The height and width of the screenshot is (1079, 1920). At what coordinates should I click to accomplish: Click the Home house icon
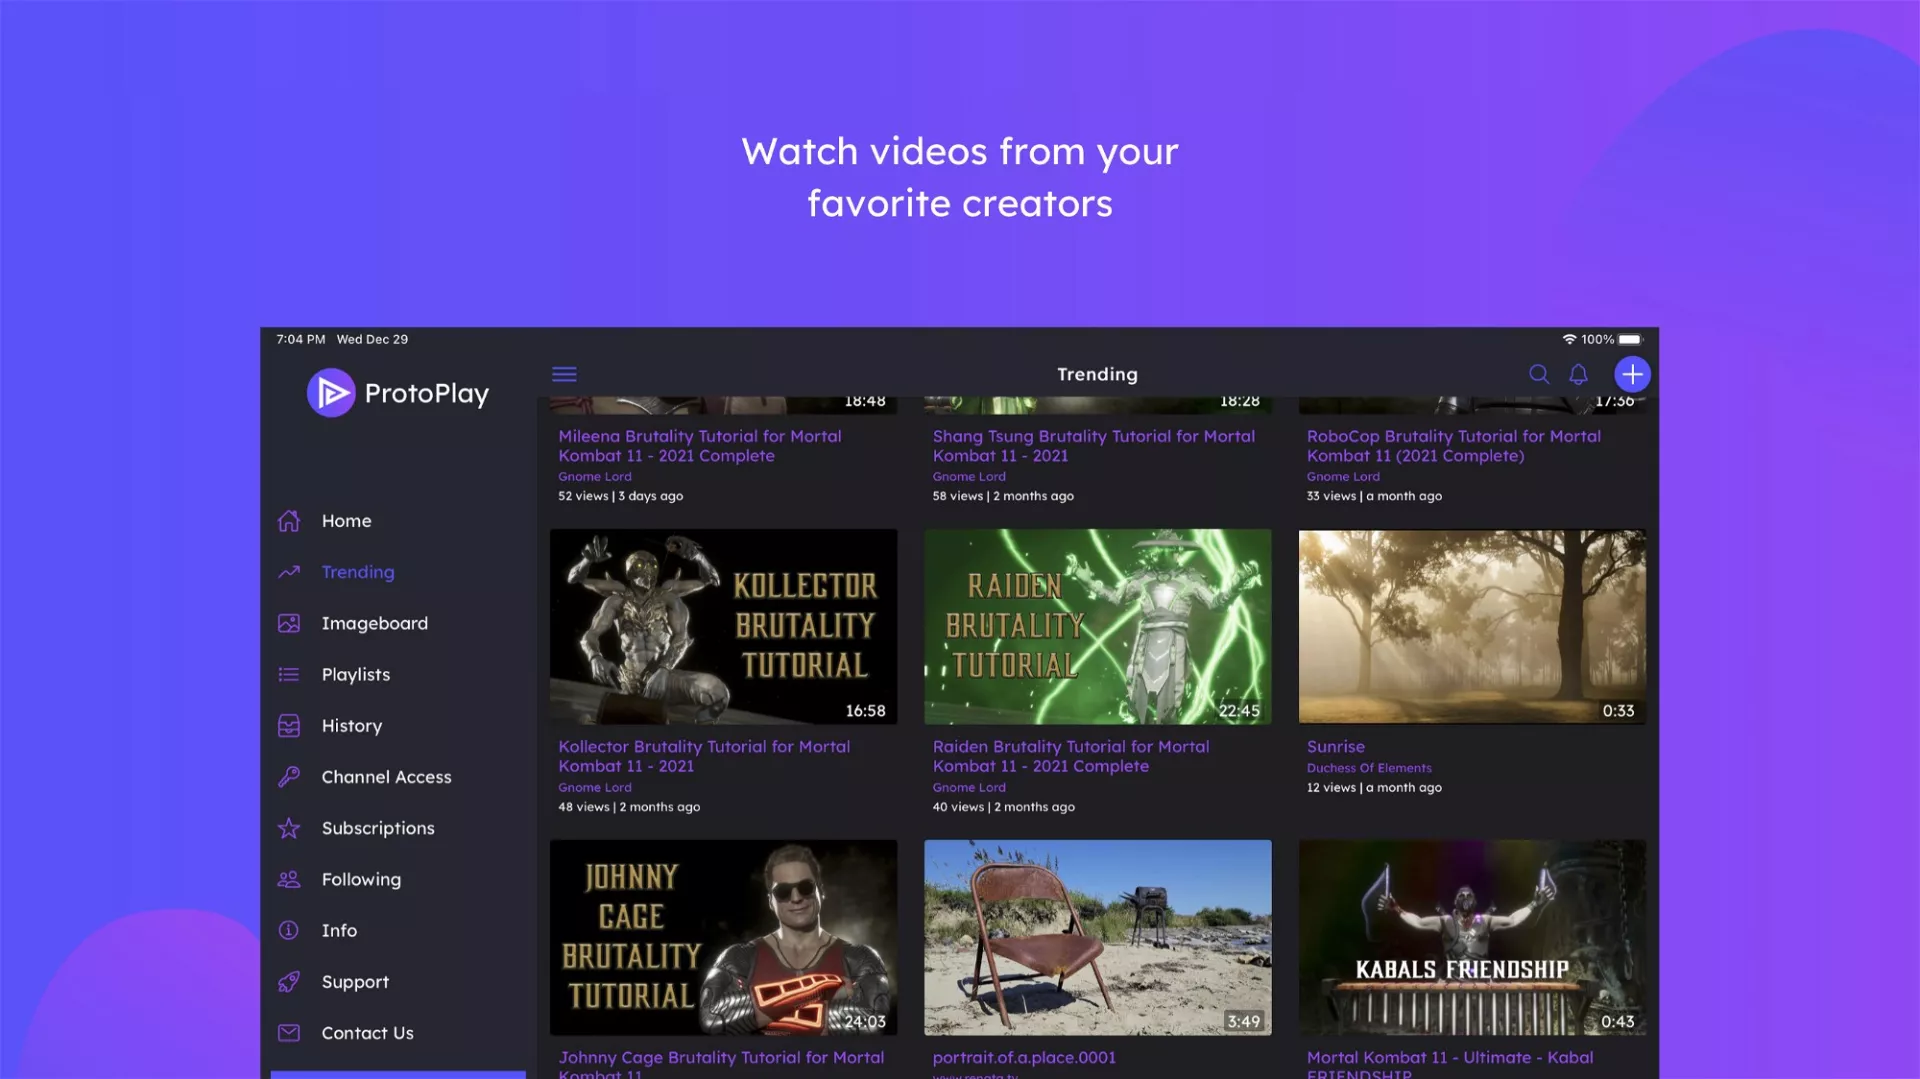[x=289, y=521]
